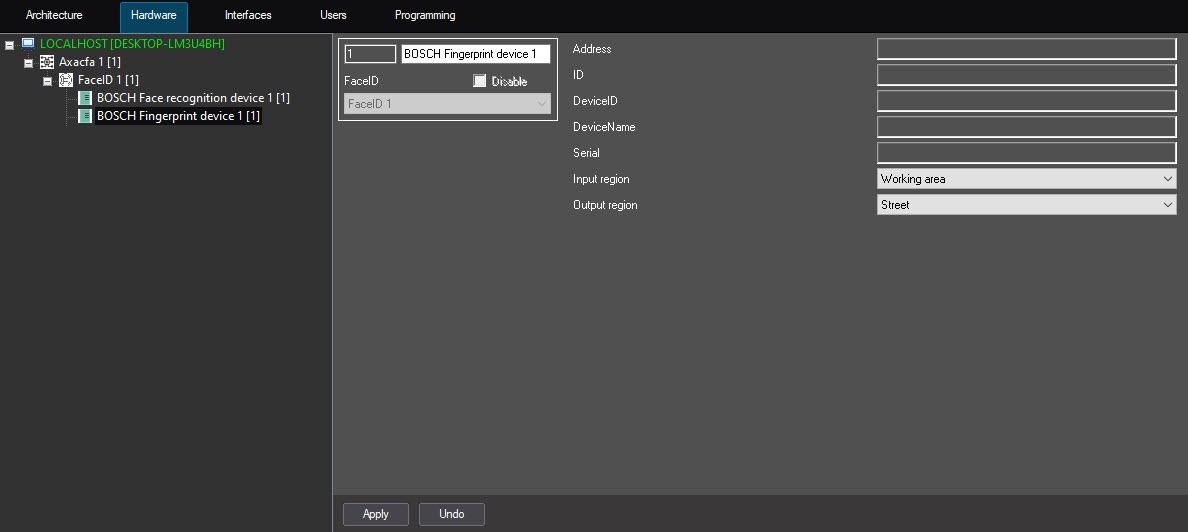Click the object number field containing 1
1188x532 pixels.
pos(370,54)
